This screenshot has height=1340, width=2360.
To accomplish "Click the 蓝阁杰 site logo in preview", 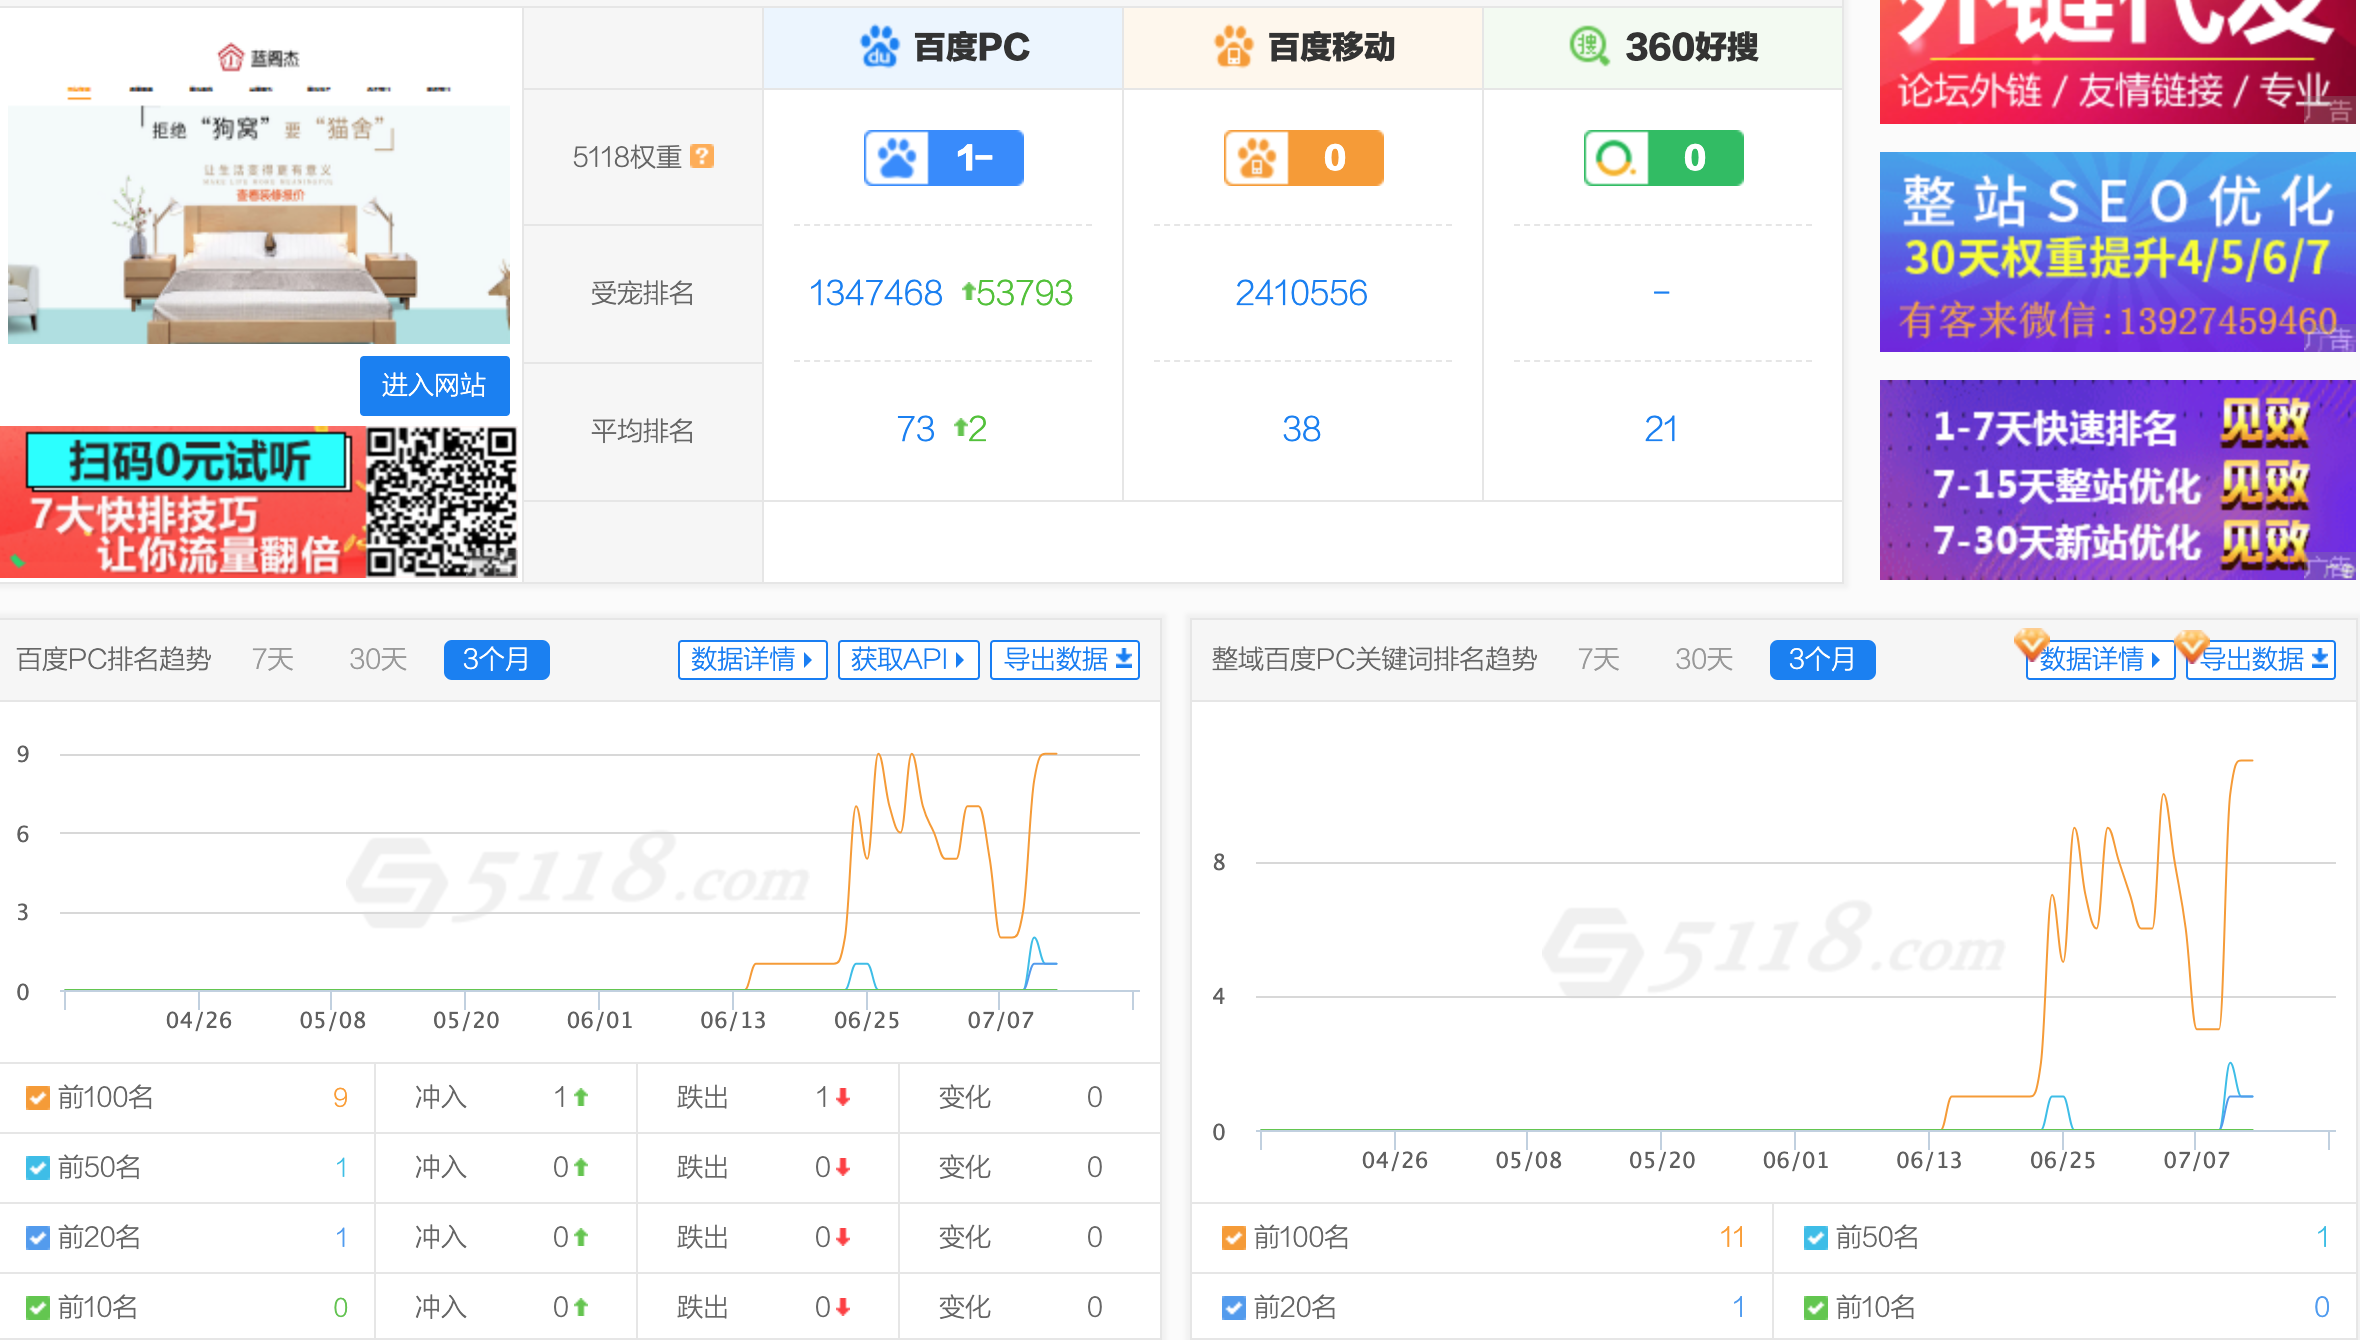I will 259,58.
